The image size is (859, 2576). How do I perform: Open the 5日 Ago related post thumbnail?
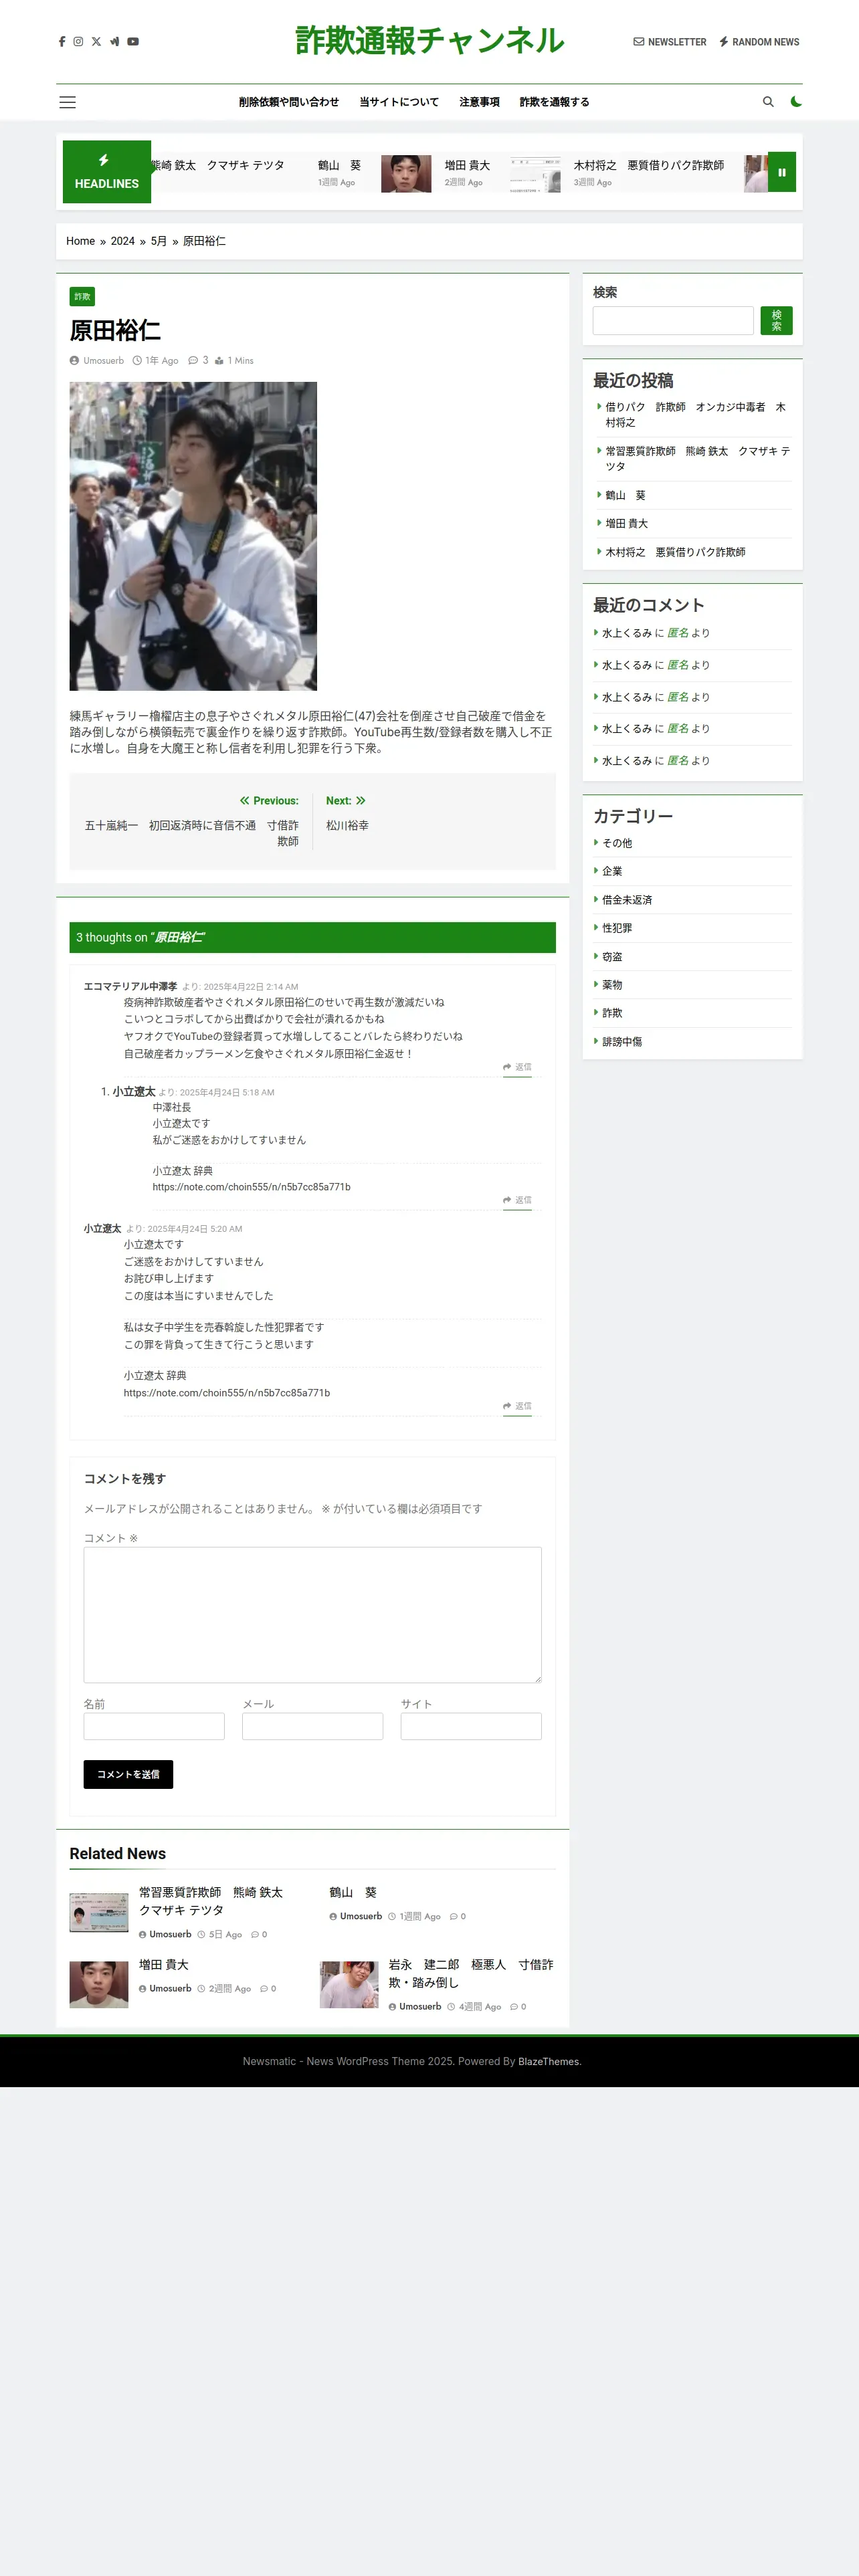(99, 1912)
